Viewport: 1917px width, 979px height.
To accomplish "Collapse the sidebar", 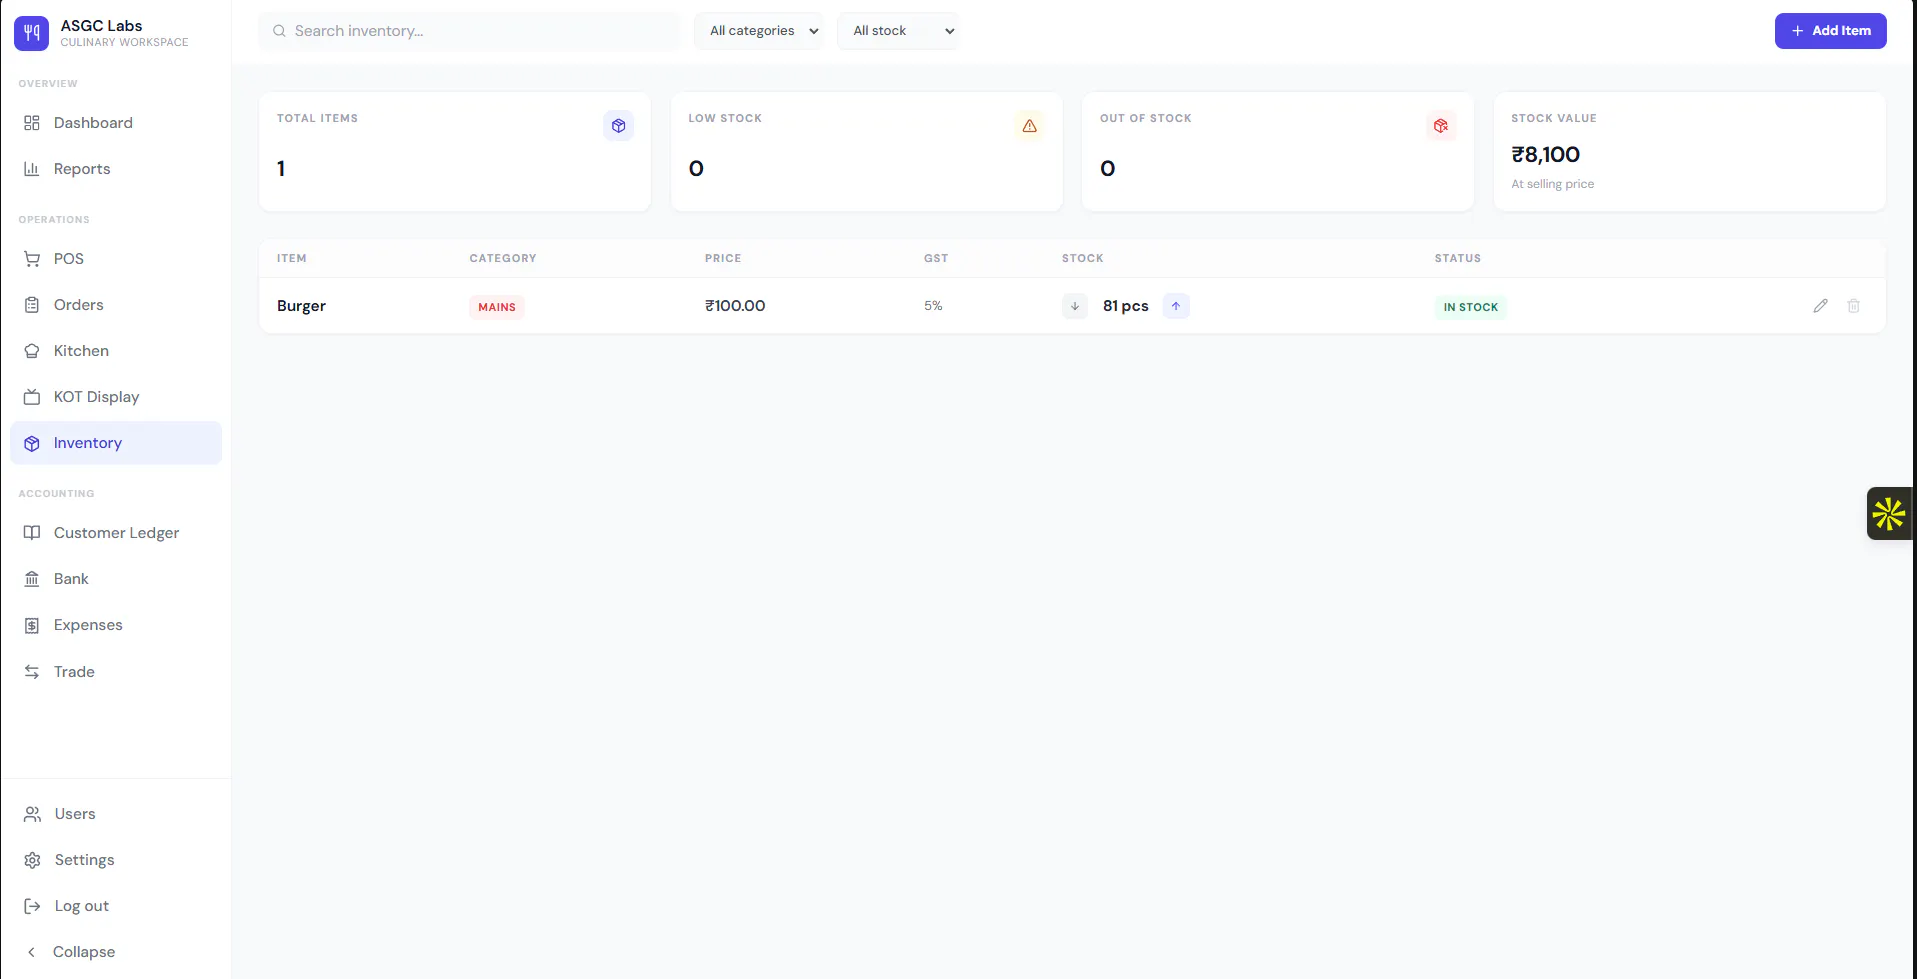I will coord(116,952).
